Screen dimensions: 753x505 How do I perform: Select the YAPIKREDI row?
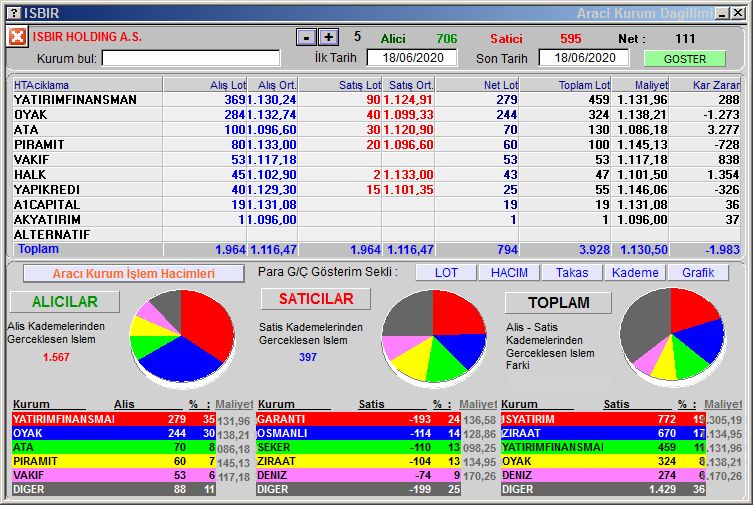[376, 190]
